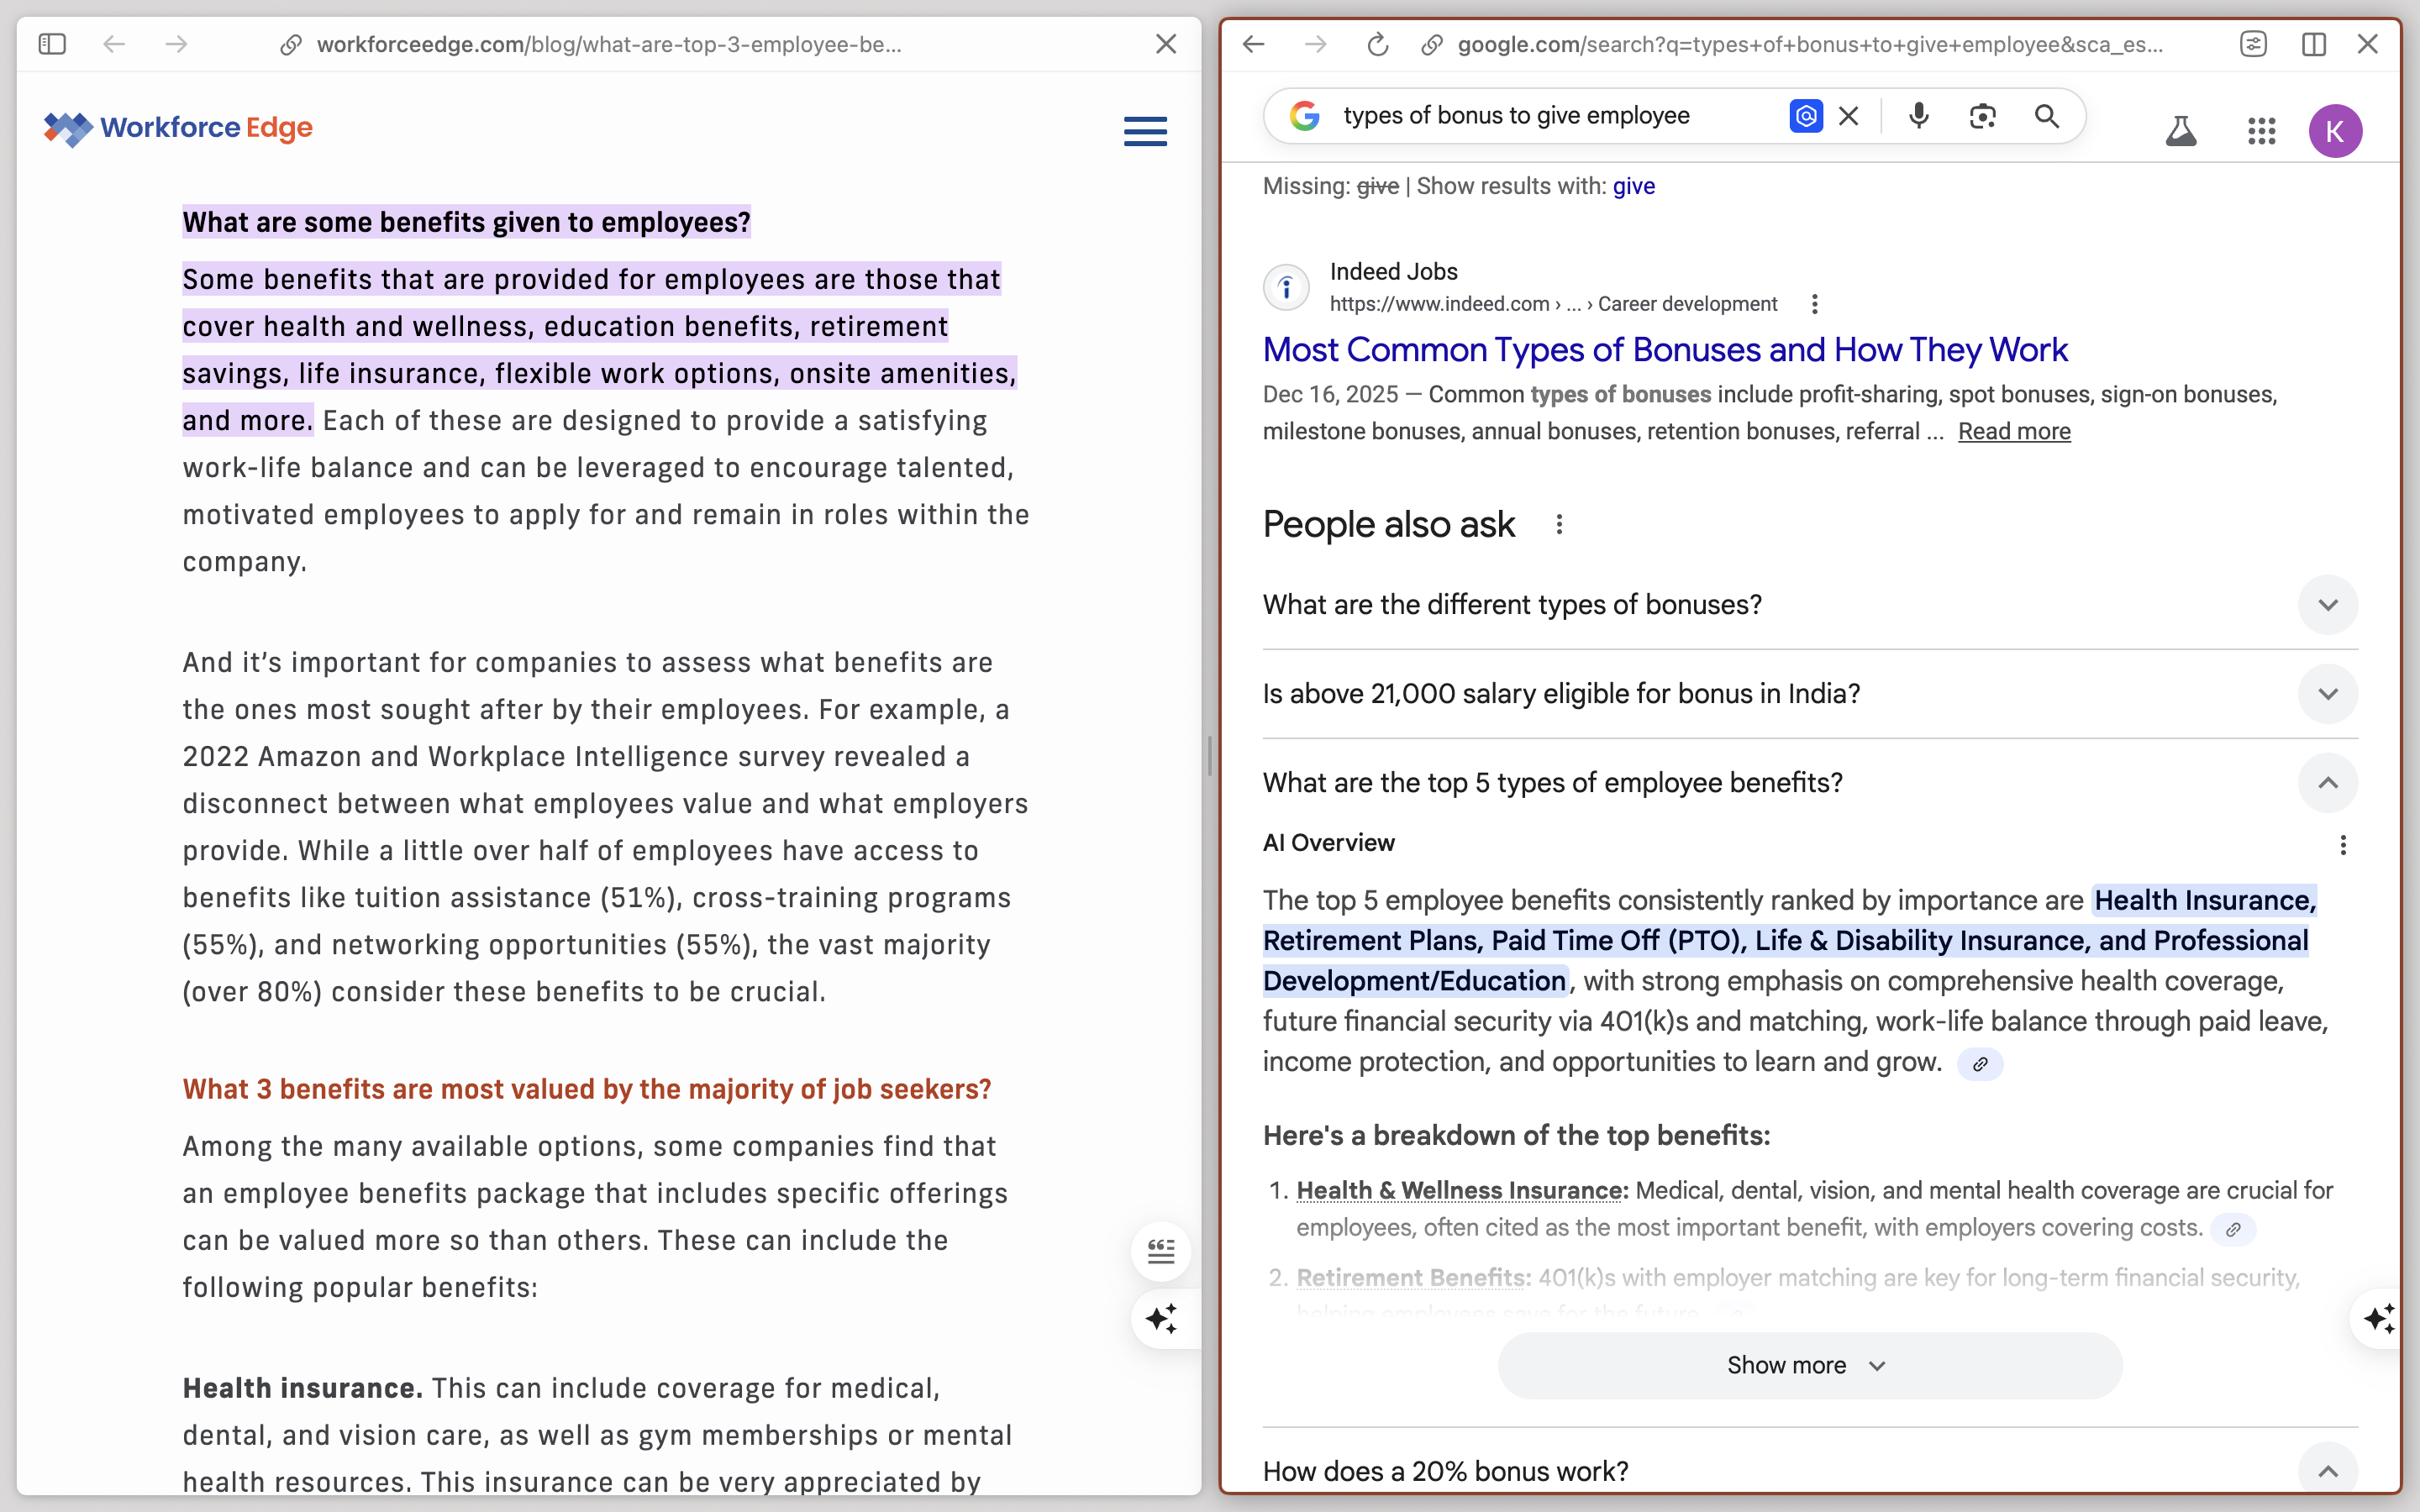Expand "What are the different types of bonuses?"
Screen dimensions: 2420x1512
(2327, 605)
